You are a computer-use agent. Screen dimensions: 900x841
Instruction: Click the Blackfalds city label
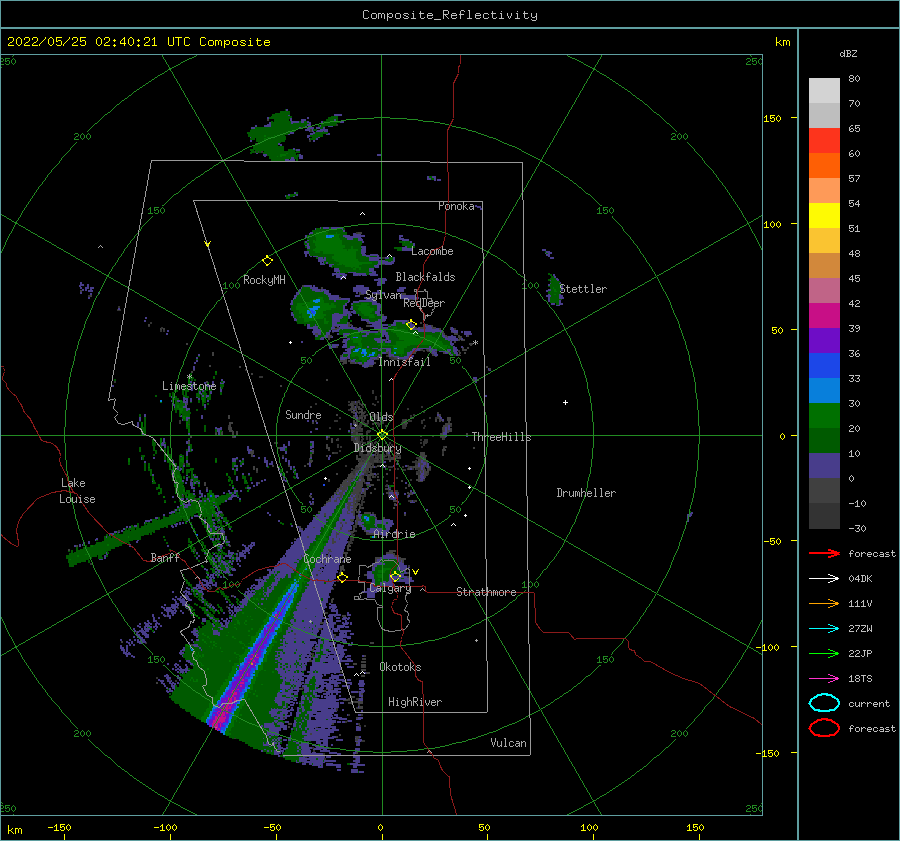[425, 277]
